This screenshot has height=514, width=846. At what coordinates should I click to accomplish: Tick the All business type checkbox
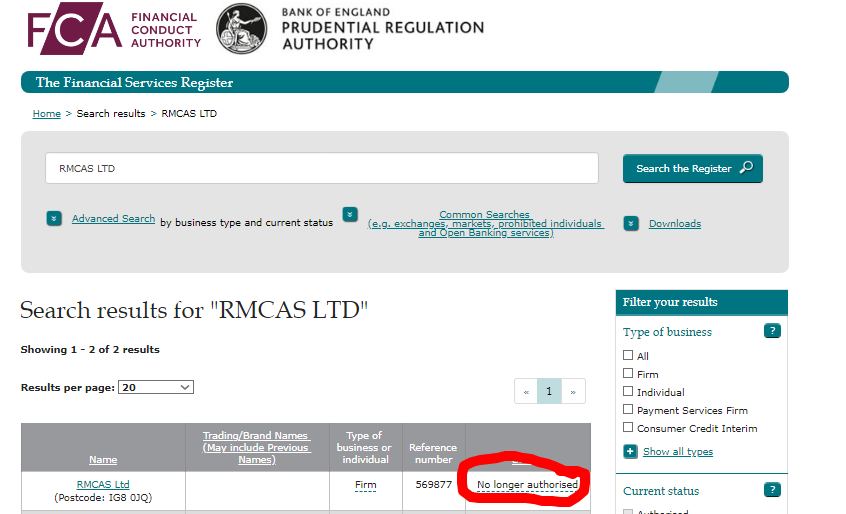tap(628, 355)
